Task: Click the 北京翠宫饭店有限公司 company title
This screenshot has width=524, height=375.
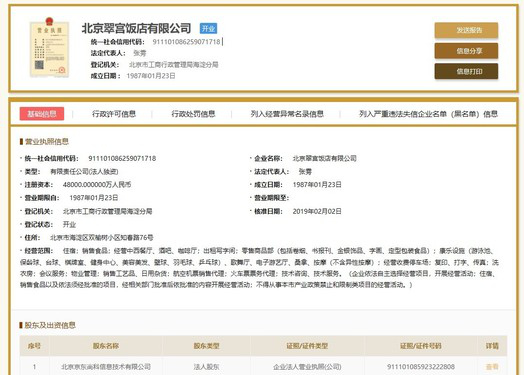Action: 136,28
